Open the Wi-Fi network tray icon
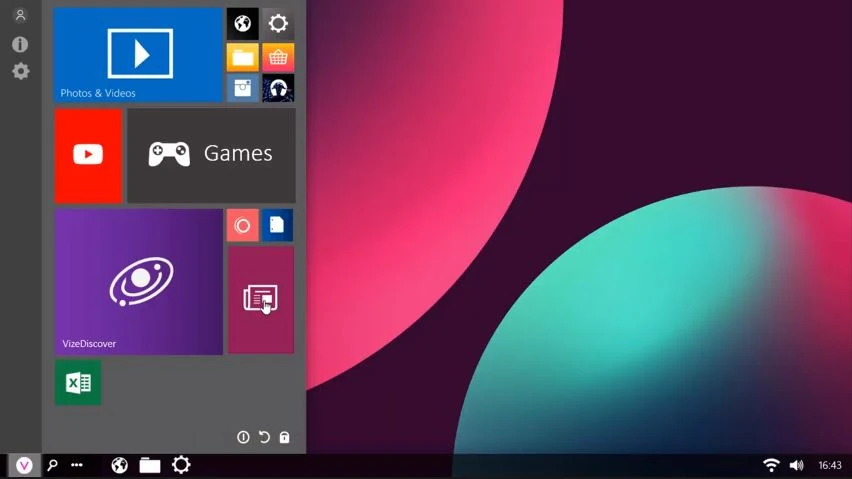This screenshot has width=852, height=479. pos(771,465)
